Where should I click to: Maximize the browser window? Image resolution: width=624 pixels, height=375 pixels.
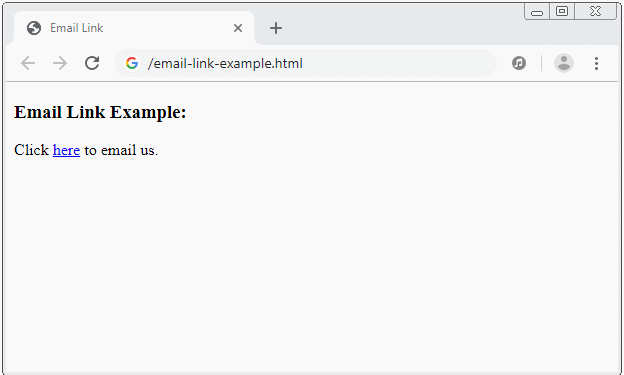point(562,11)
